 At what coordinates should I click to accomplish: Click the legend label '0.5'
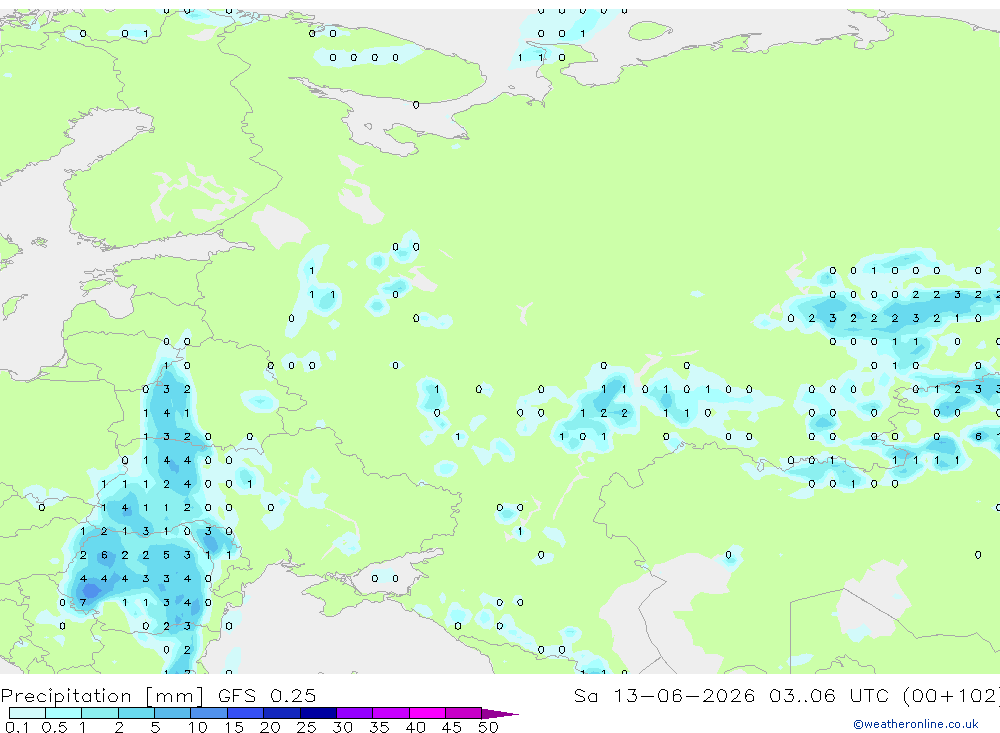tap(54, 727)
